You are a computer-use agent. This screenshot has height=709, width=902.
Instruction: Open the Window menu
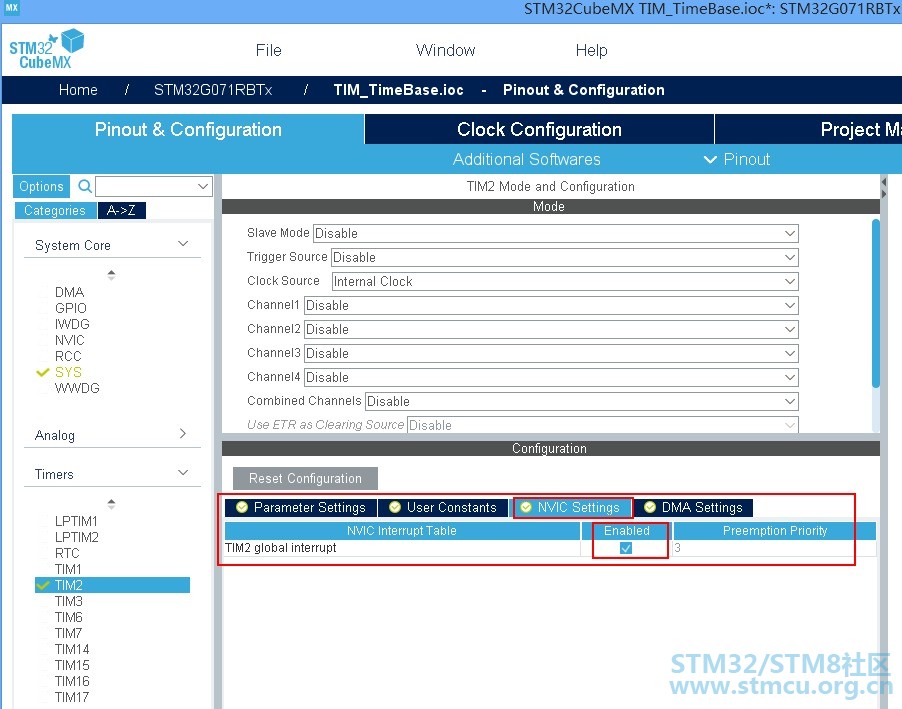pos(446,51)
